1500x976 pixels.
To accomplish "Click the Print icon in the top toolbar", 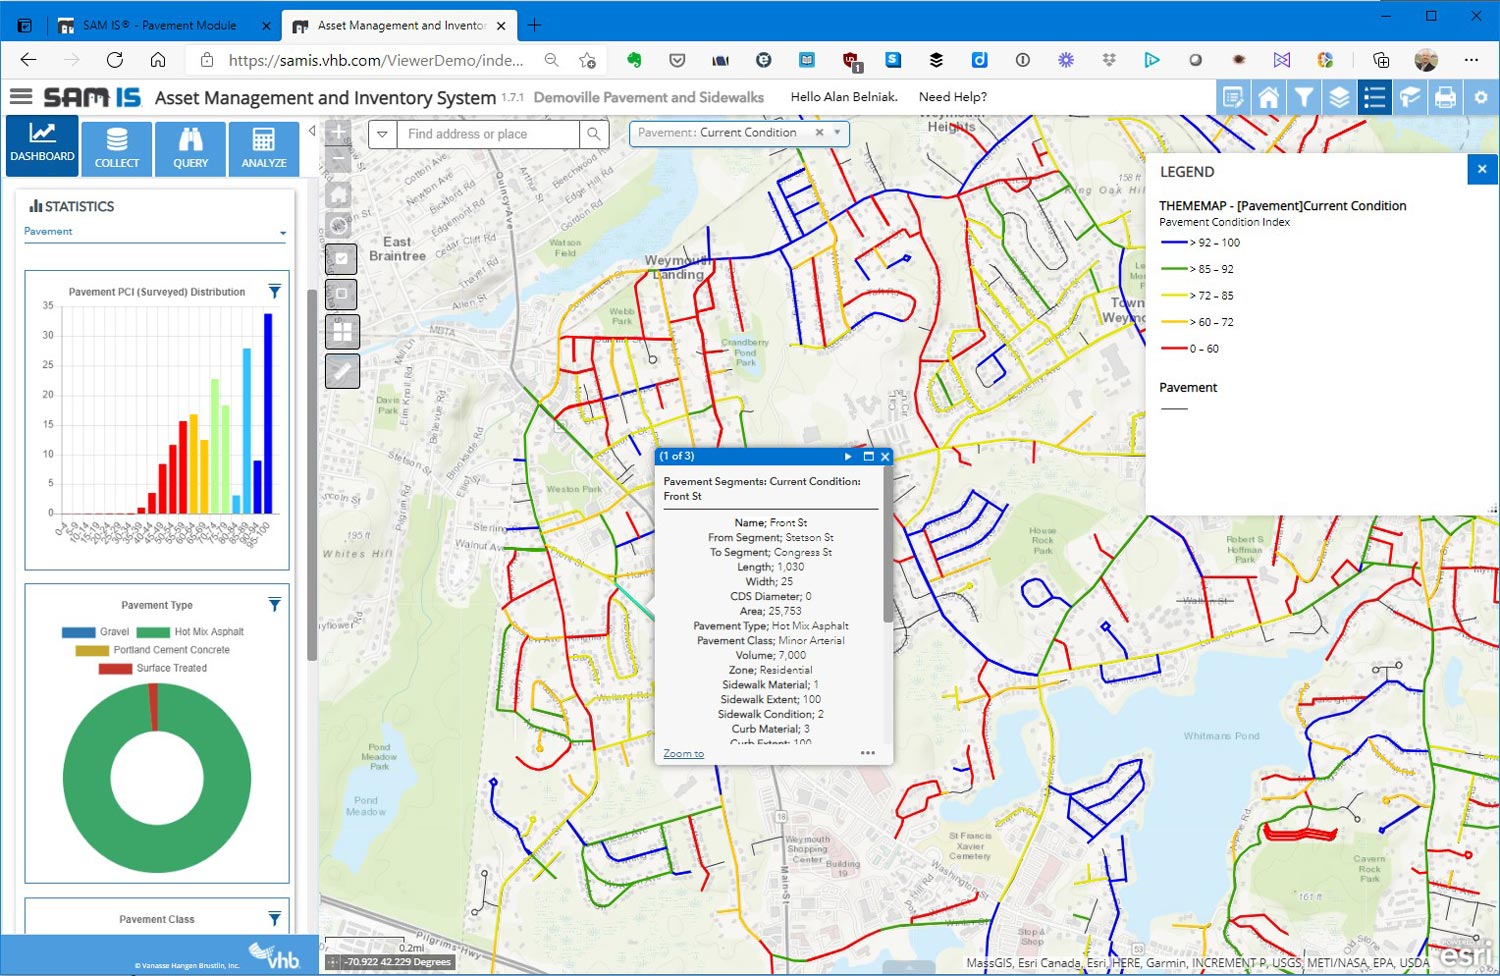I will tap(1445, 98).
